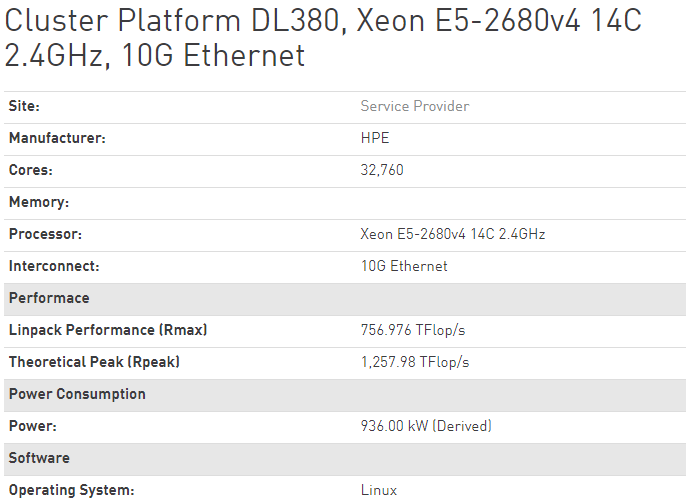Click the Linux operating system value
This screenshot has height=503, width=689.
379,490
